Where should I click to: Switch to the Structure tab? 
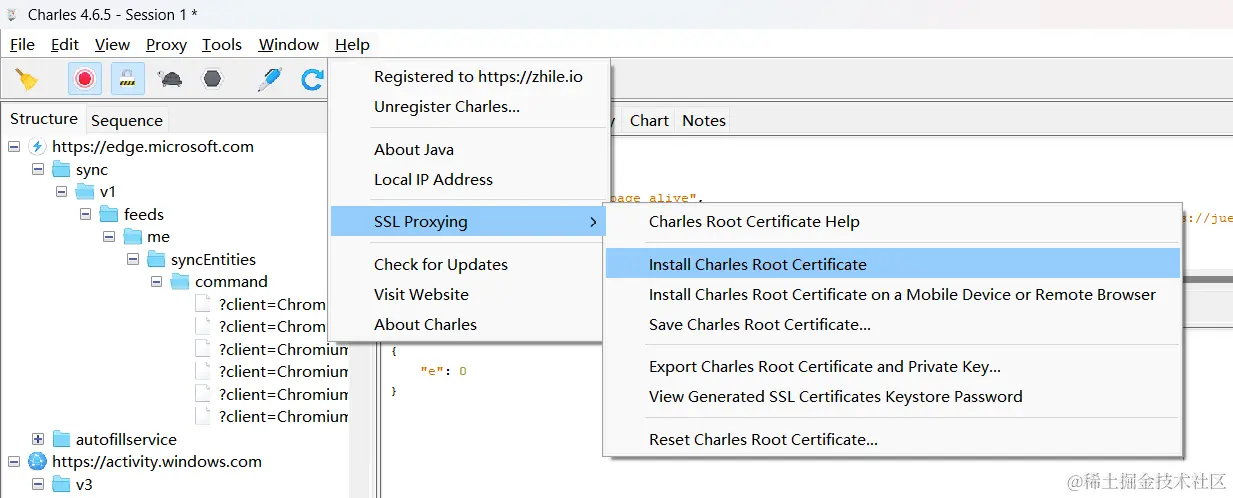44,119
